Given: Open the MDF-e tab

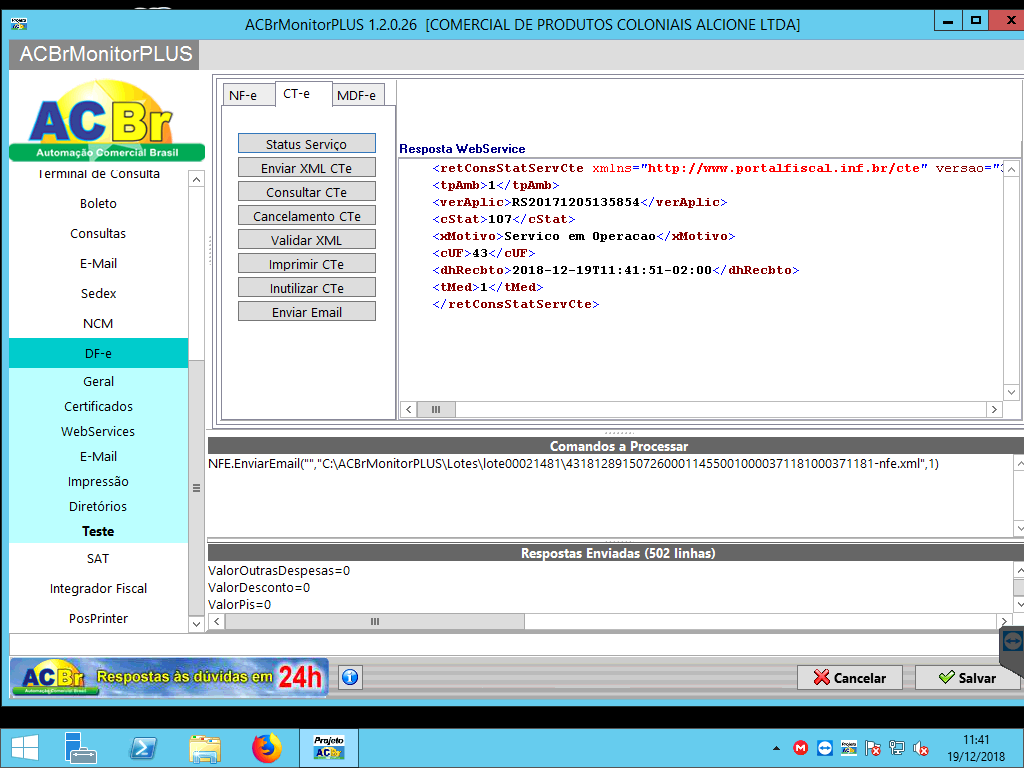Looking at the screenshot, I should [358, 95].
